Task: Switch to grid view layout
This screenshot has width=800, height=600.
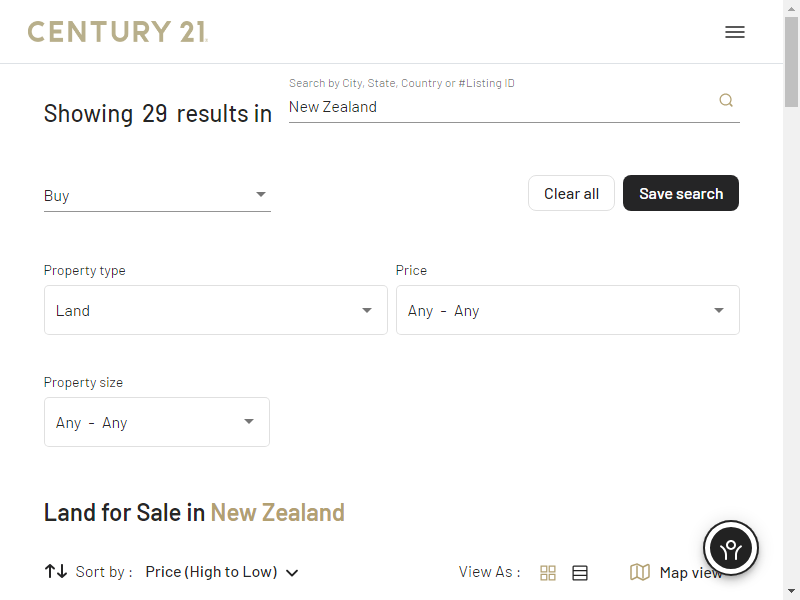Action: point(548,573)
